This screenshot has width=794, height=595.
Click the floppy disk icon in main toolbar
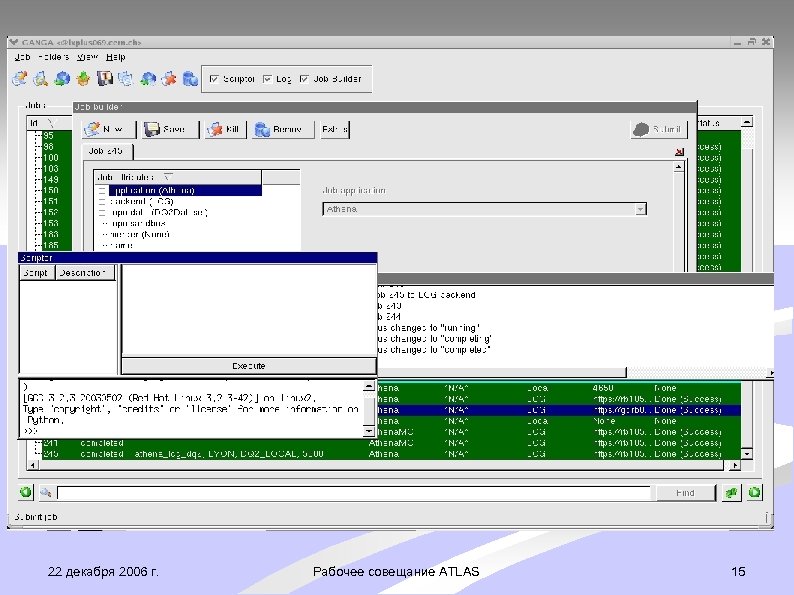[104, 78]
